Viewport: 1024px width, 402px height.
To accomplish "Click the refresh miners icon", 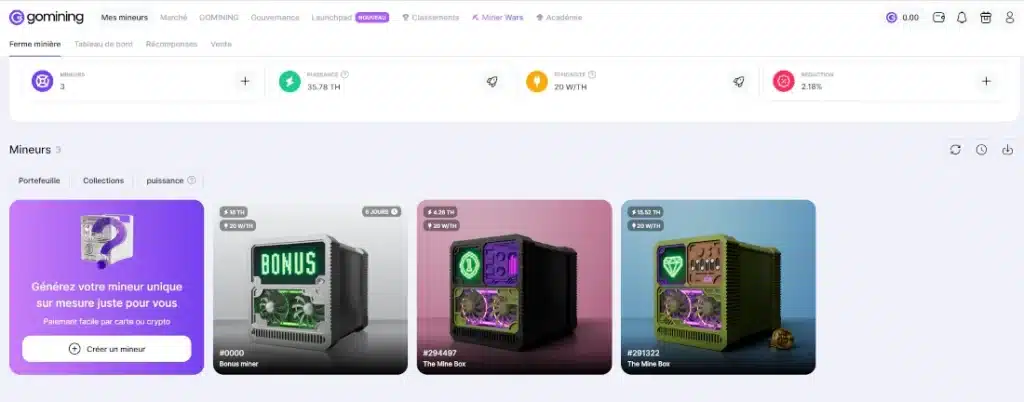I will pos(955,149).
